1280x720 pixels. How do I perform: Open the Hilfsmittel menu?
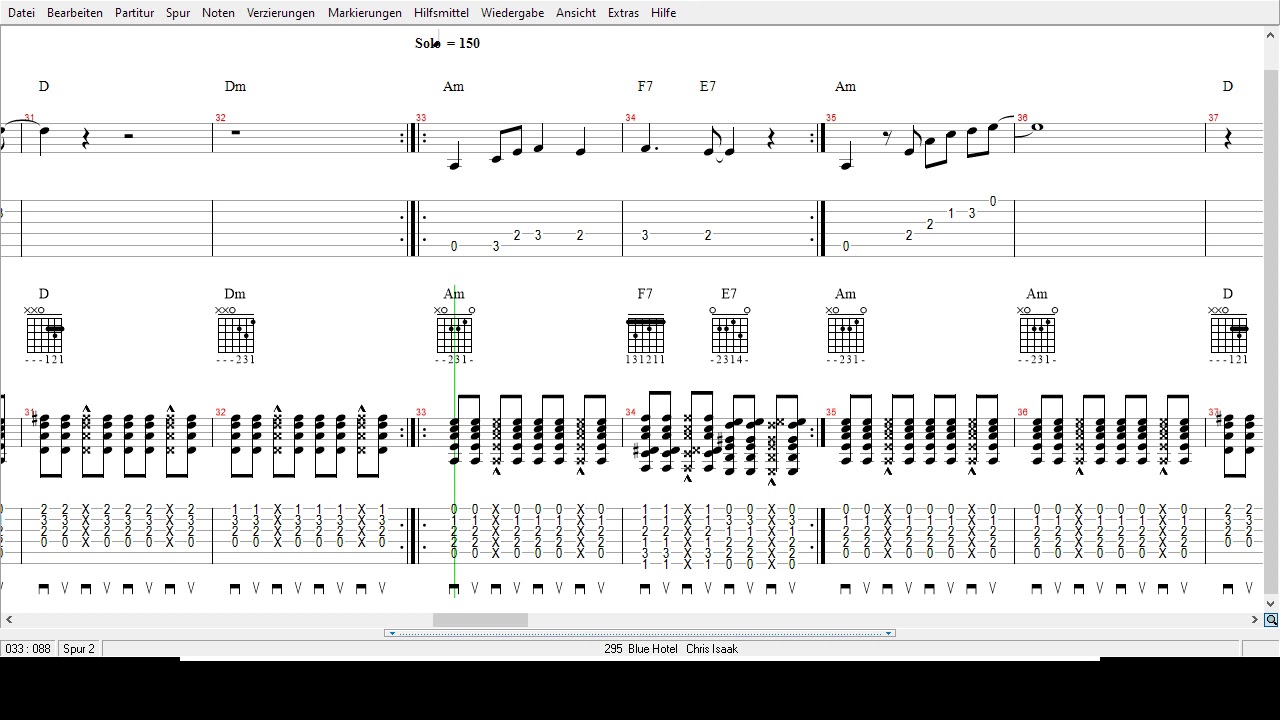click(441, 13)
